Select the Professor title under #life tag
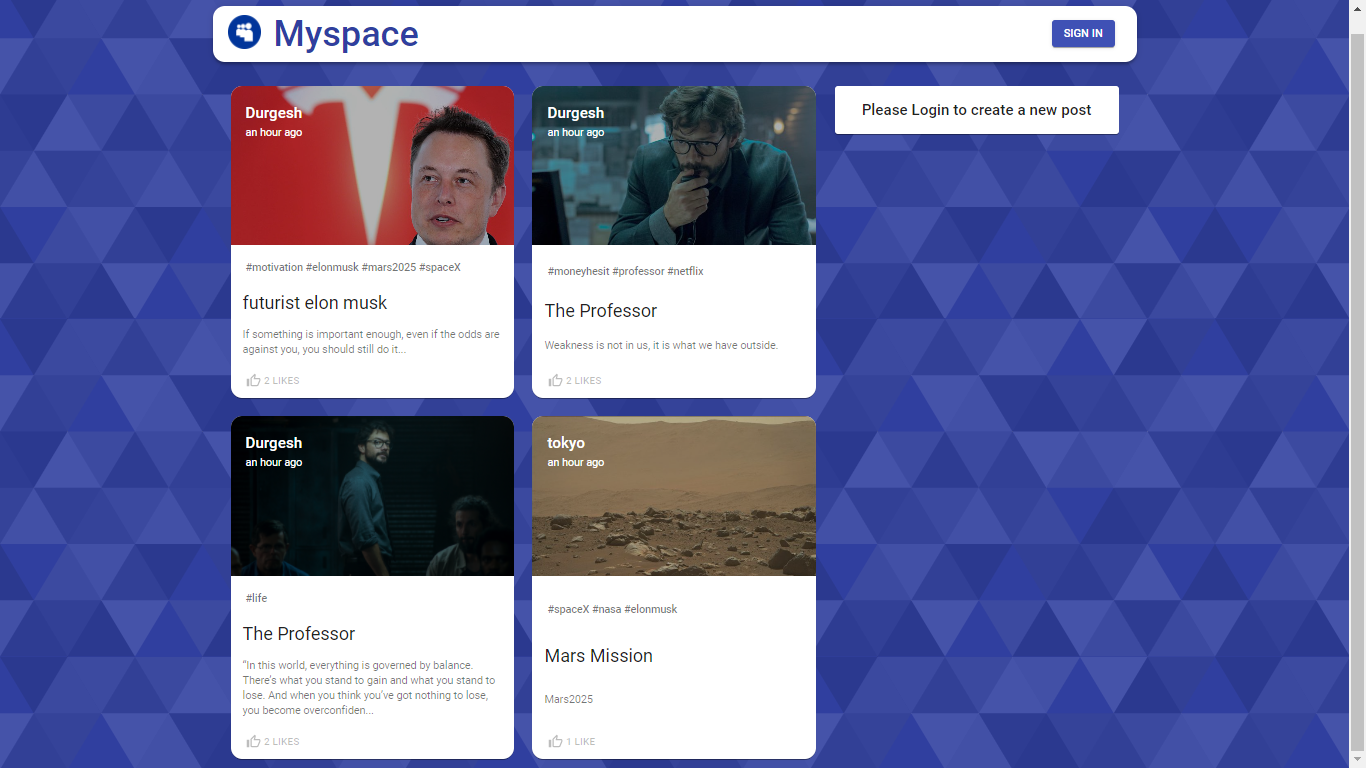Viewport: 1366px width, 768px height. (x=299, y=633)
